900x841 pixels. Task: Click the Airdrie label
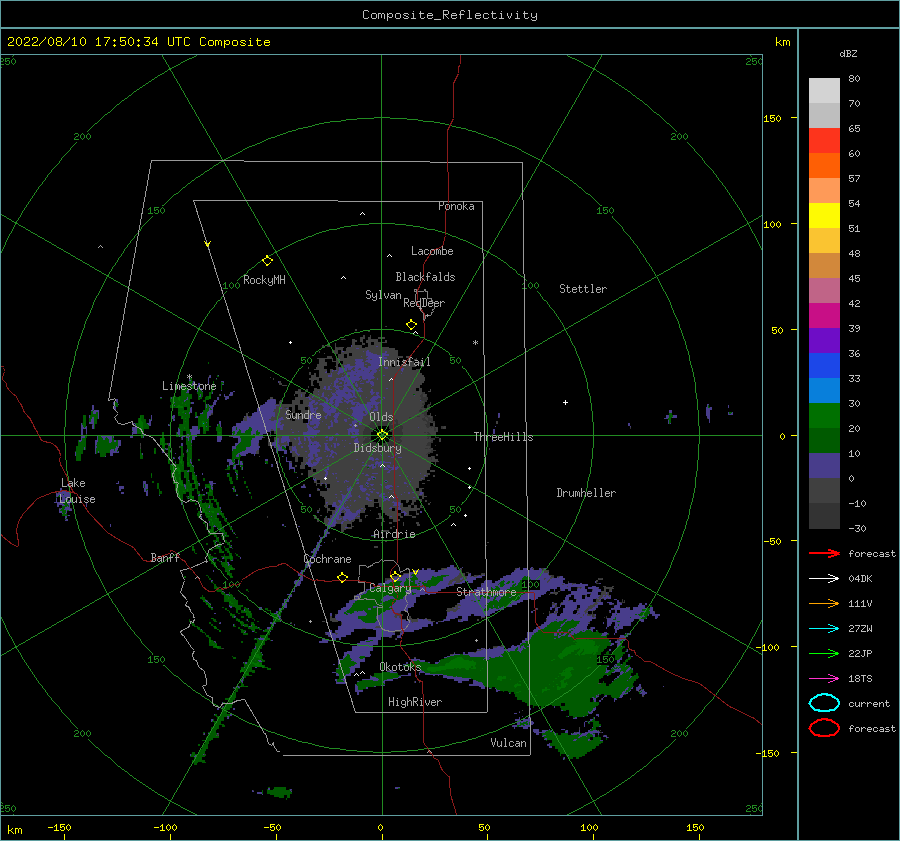point(394,534)
